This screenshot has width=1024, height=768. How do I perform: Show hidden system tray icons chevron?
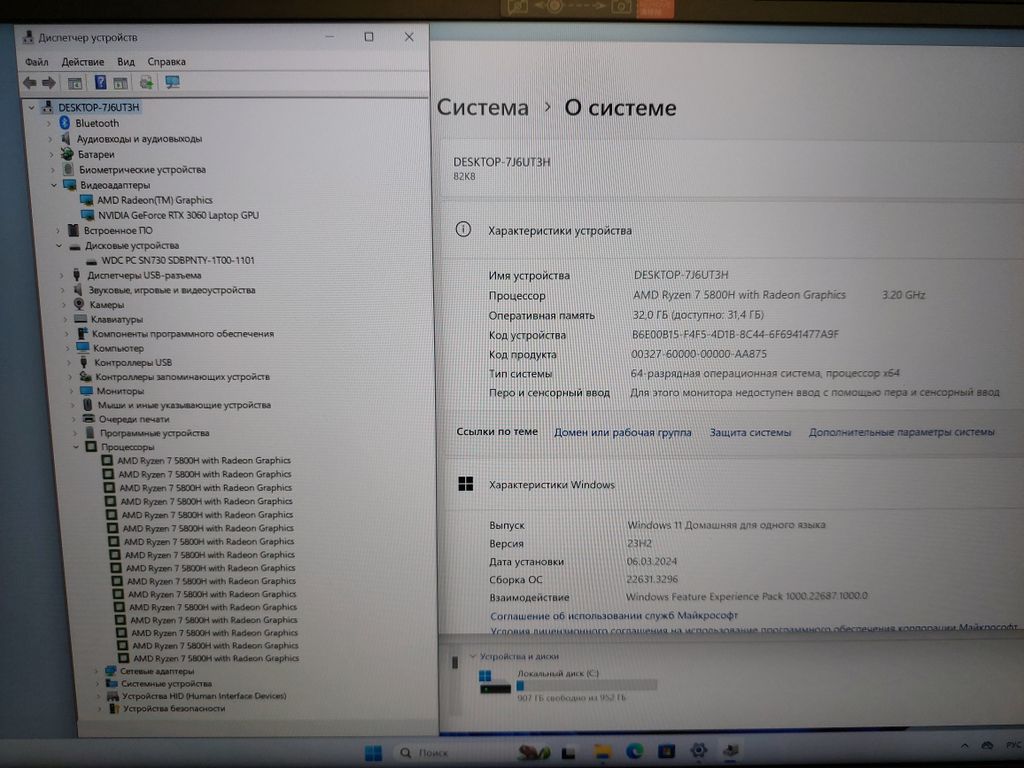(x=965, y=746)
